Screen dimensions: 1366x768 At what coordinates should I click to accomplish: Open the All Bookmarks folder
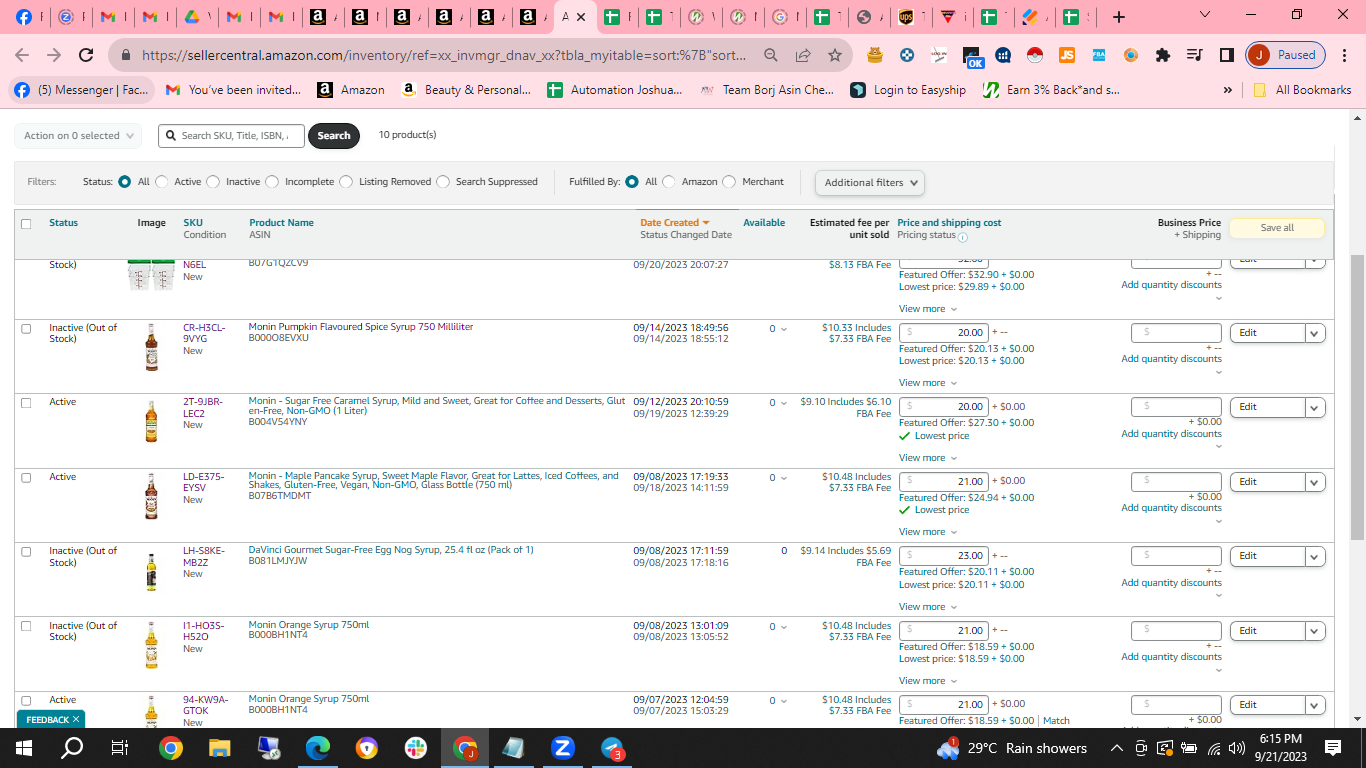pyautogui.click(x=1301, y=90)
